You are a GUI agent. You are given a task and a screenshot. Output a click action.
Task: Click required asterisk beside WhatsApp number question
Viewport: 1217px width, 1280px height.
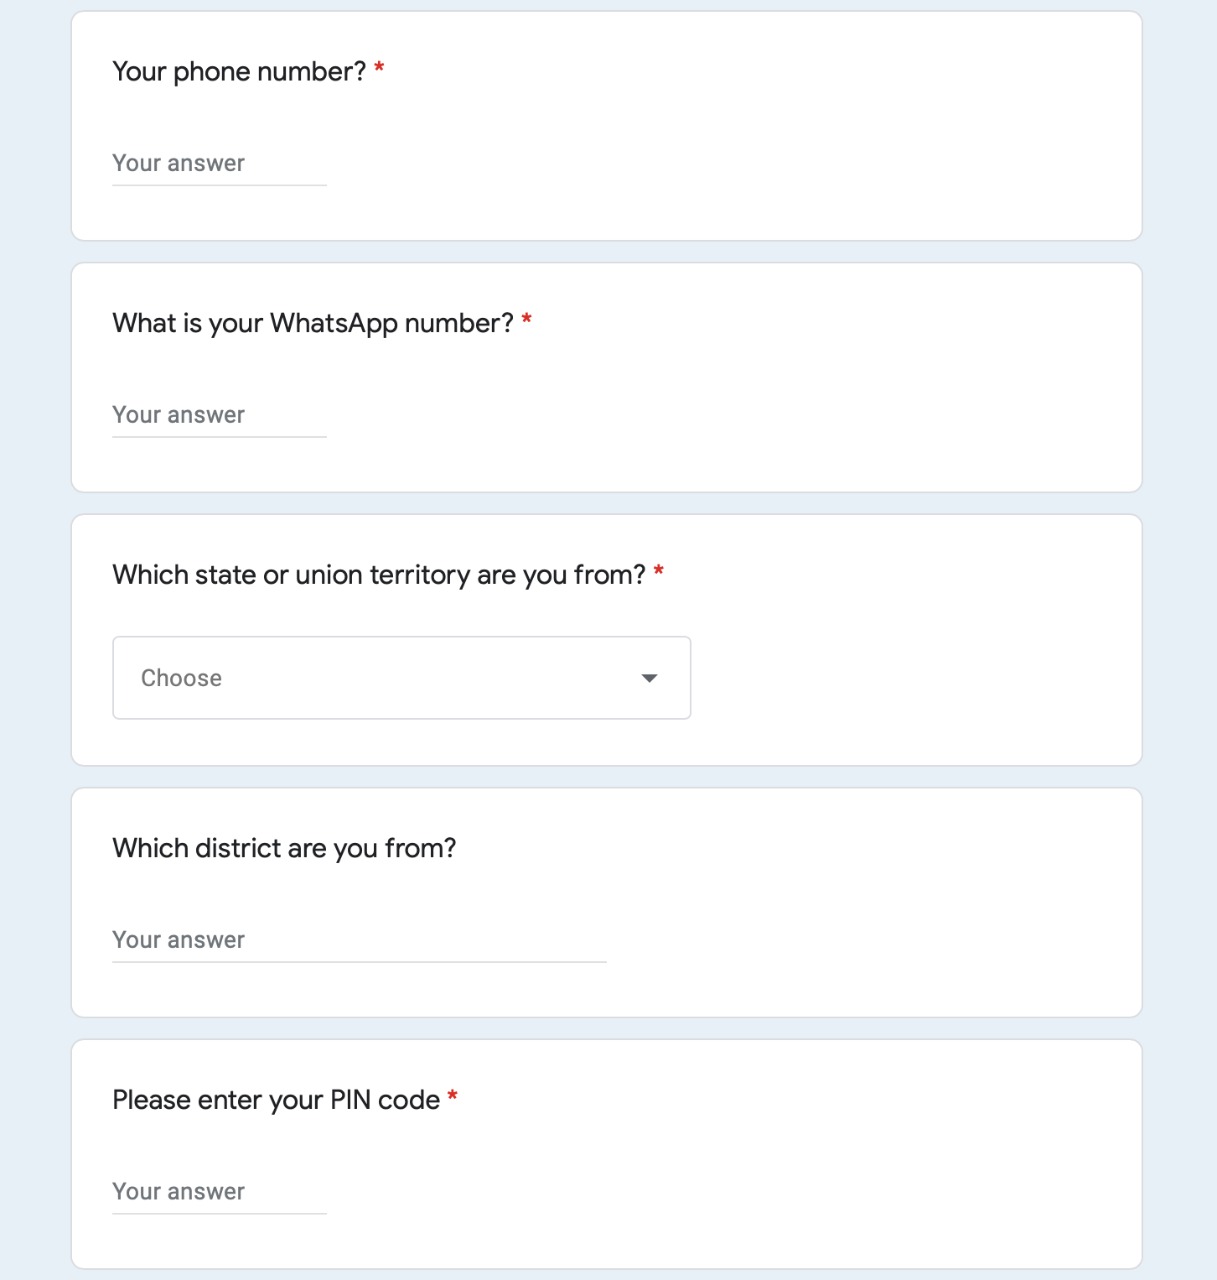[x=527, y=320]
